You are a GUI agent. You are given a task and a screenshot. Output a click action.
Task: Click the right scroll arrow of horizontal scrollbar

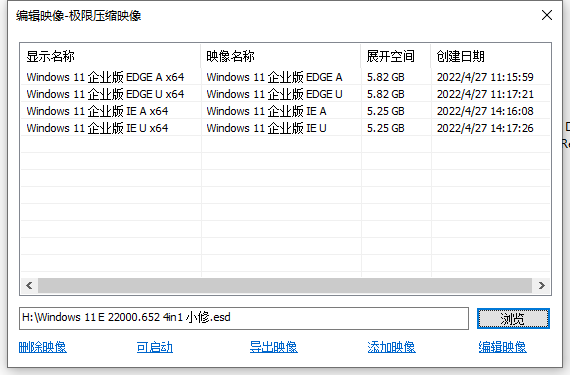pyautogui.click(x=541, y=286)
